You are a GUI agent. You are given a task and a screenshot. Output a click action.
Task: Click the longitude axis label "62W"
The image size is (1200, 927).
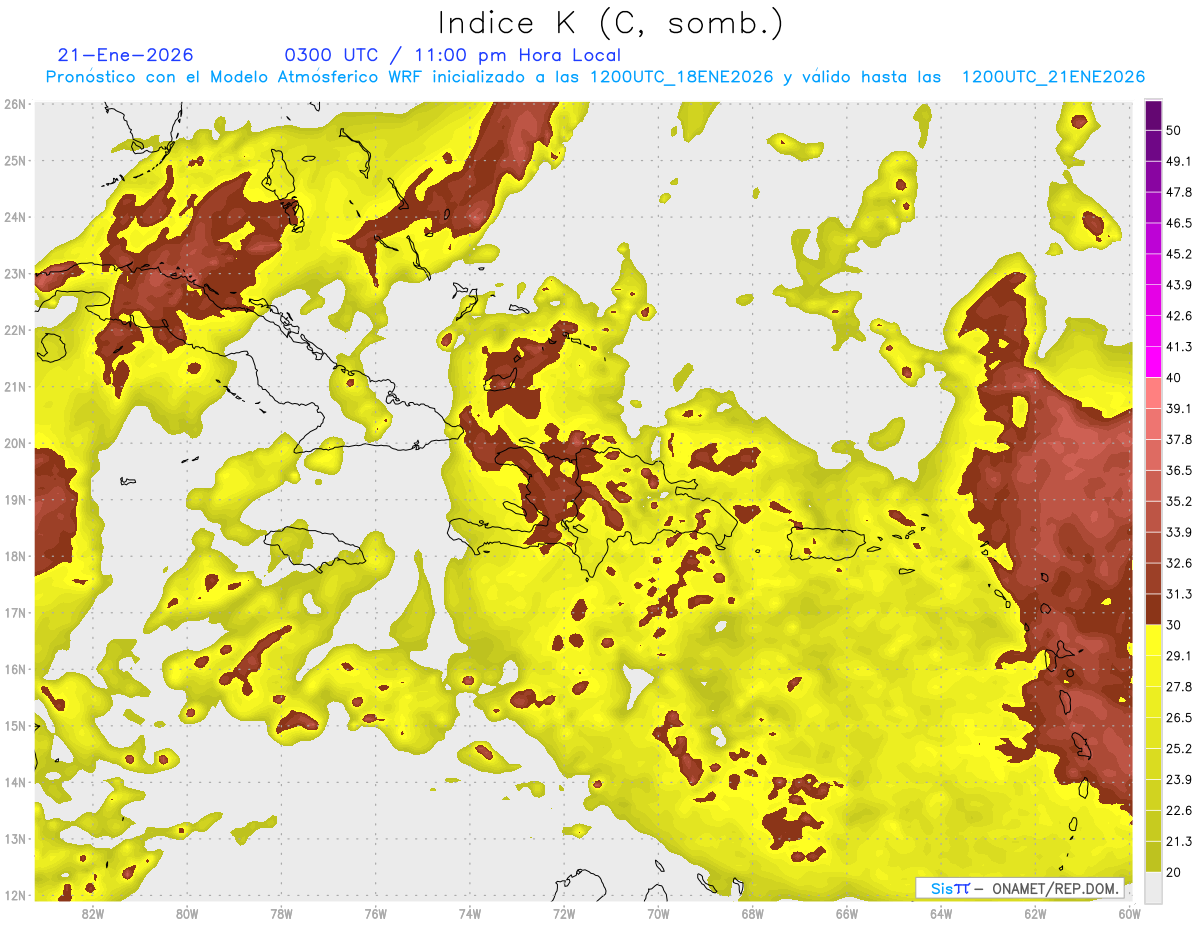click(x=1036, y=914)
